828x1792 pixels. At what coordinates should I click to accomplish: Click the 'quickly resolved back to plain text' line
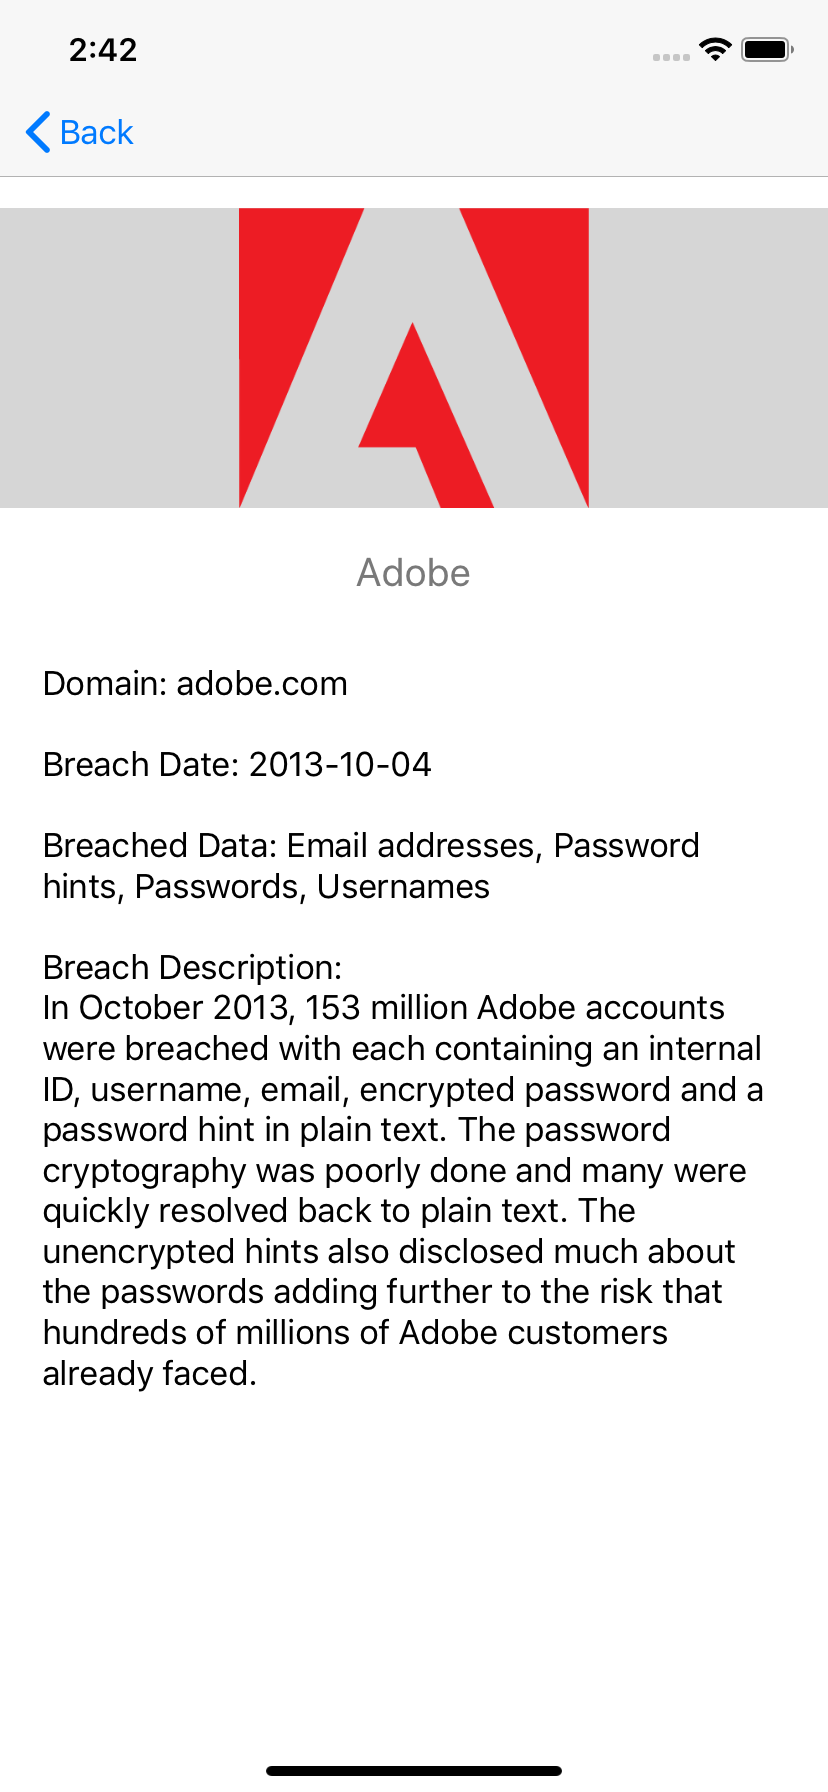(339, 1211)
